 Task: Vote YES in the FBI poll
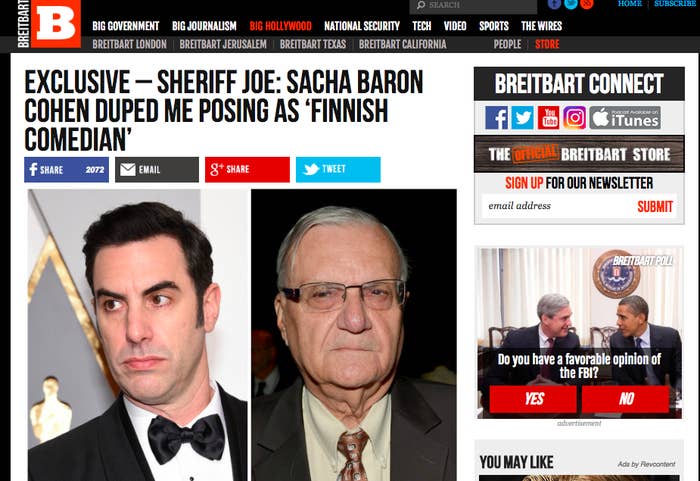533,399
